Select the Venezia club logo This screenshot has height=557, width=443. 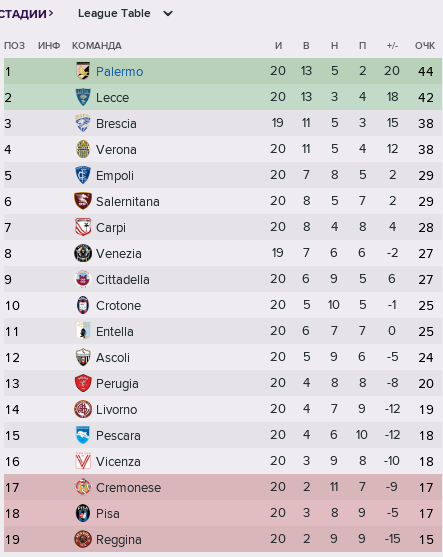tap(83, 253)
